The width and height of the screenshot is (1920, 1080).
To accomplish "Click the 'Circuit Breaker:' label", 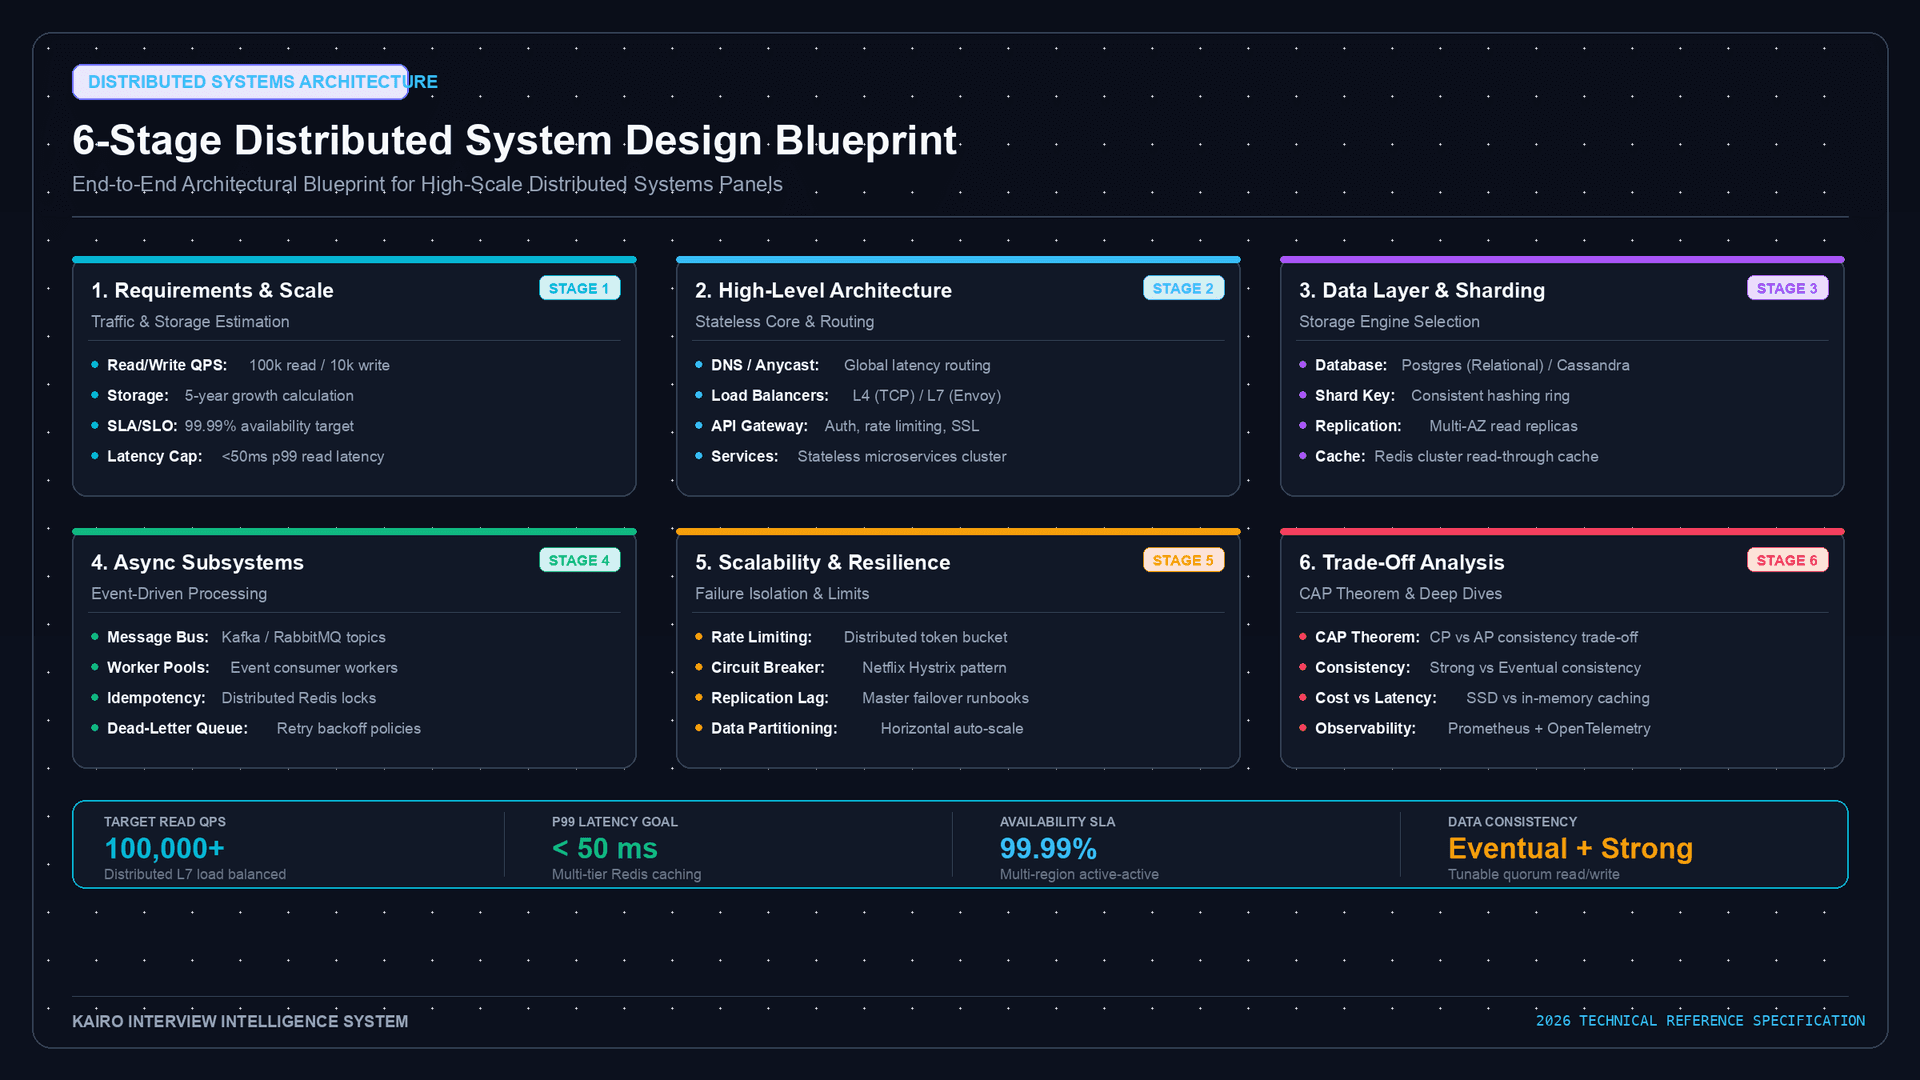I will tap(768, 668).
